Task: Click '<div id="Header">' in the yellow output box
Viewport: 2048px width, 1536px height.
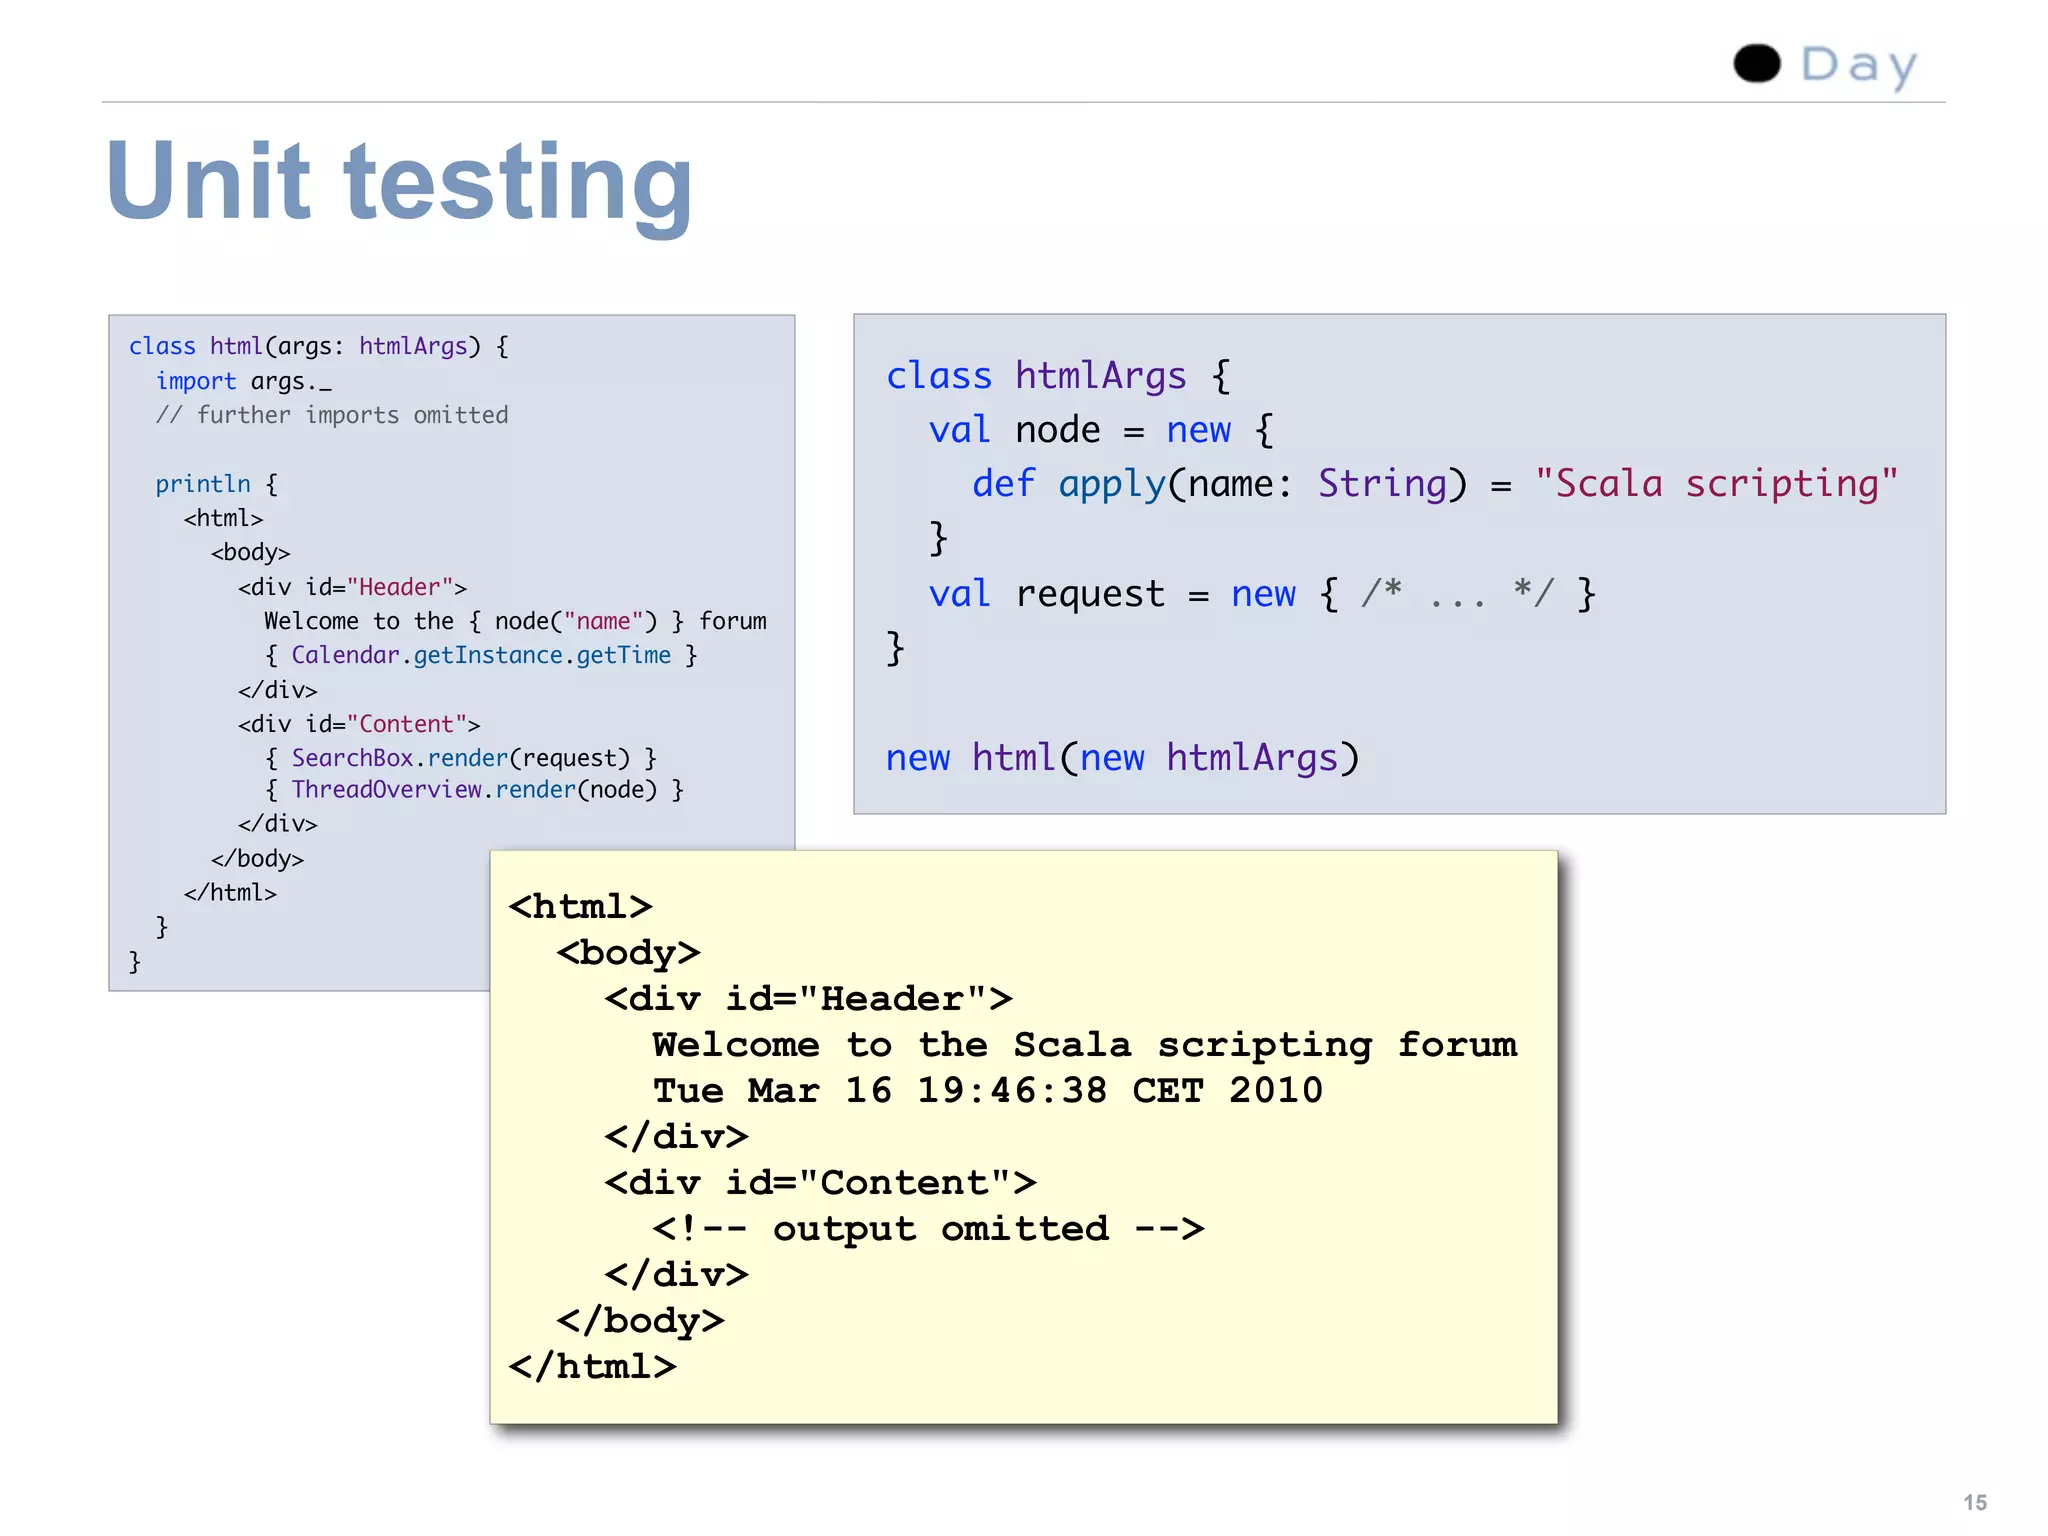Action: click(808, 999)
